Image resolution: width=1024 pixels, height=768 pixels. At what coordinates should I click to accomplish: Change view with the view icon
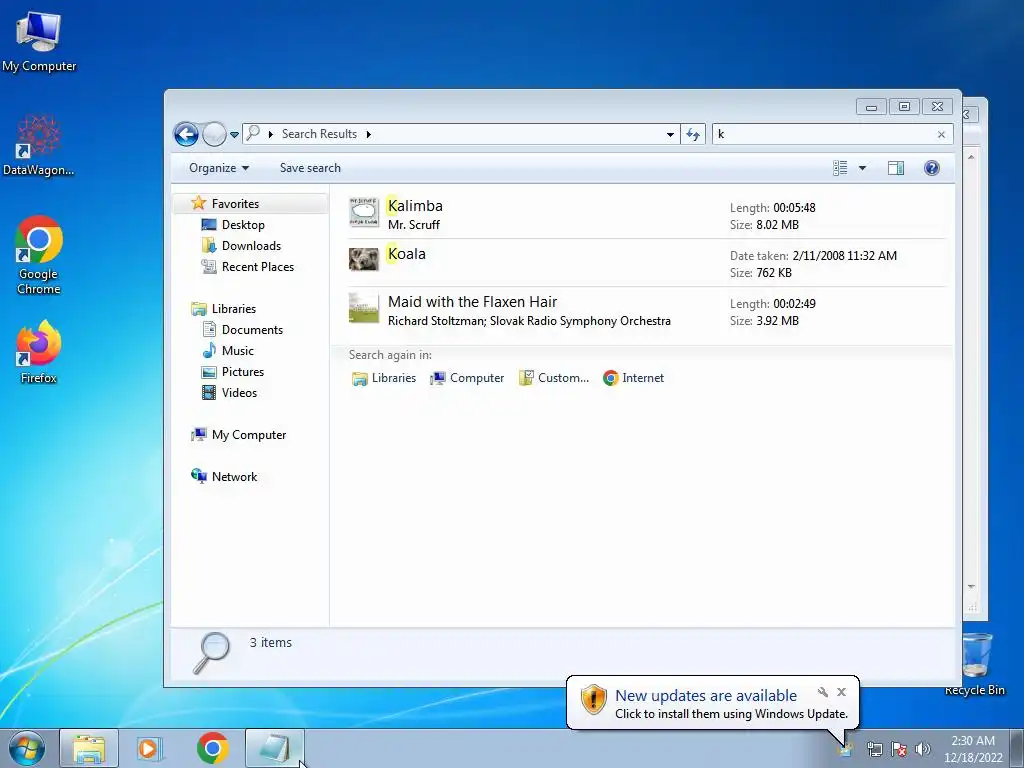840,168
